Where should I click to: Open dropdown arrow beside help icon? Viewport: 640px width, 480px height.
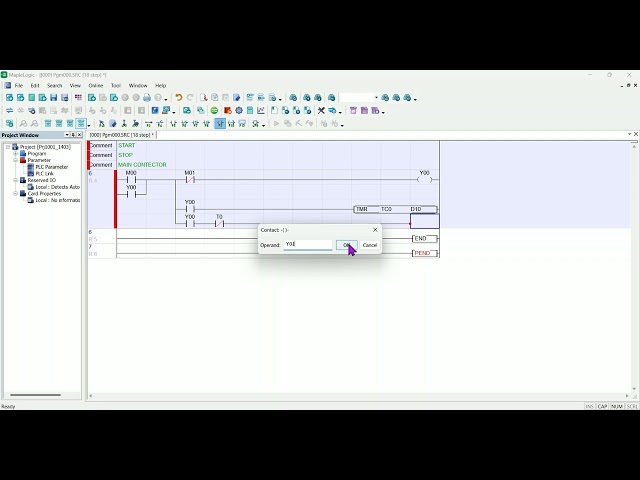(x=166, y=99)
